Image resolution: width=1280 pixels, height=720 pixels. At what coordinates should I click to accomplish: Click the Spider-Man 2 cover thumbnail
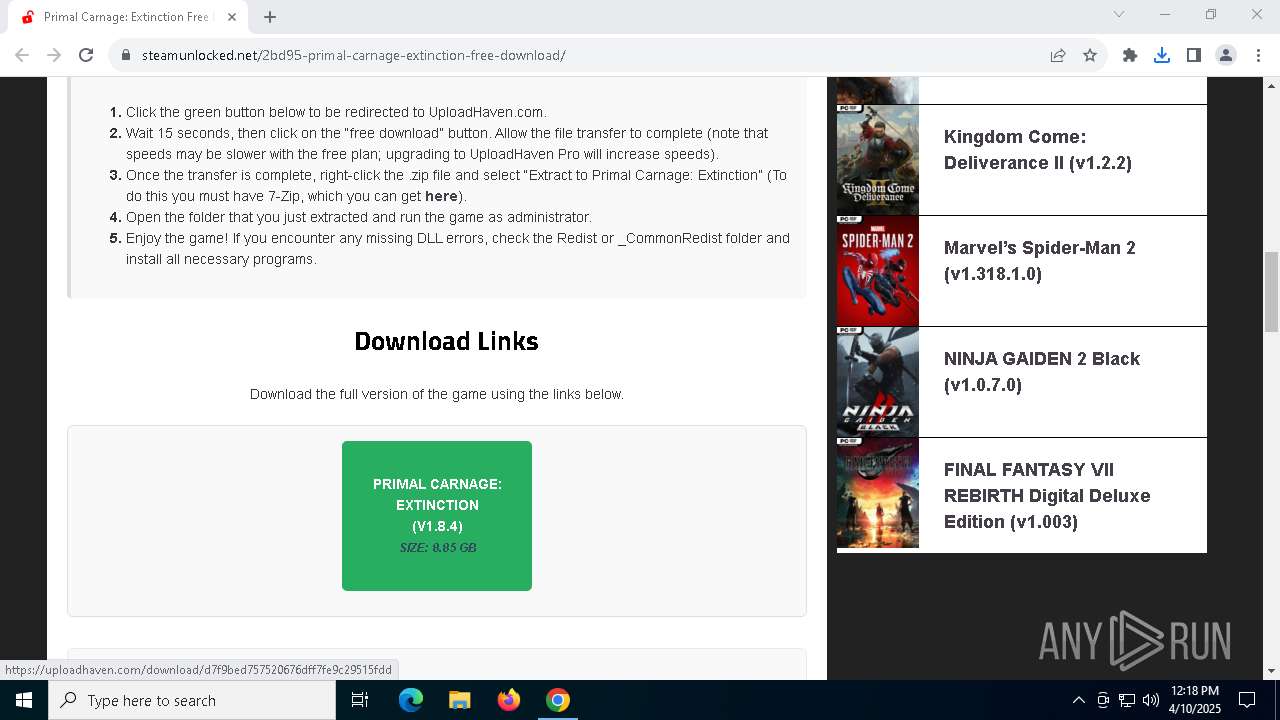pyautogui.click(x=878, y=271)
